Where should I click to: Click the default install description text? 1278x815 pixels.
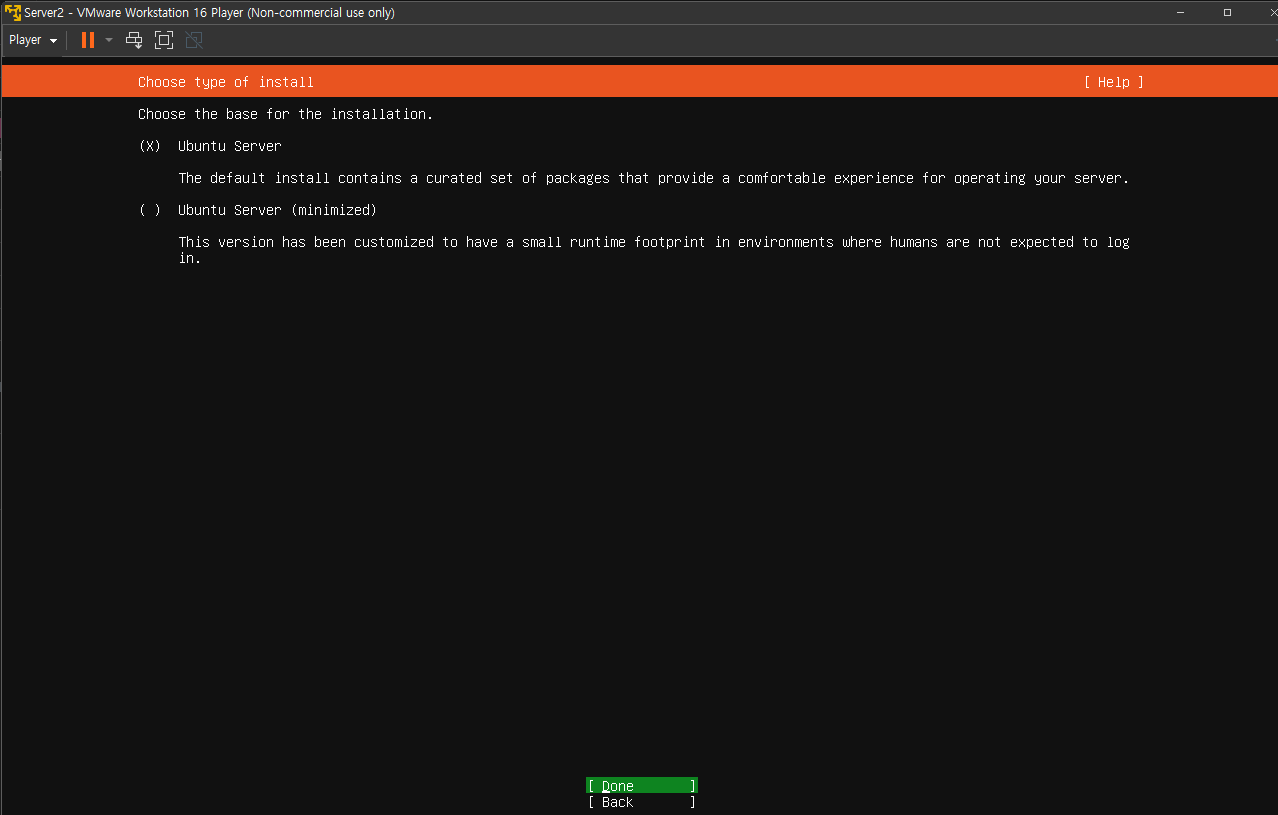pyautogui.click(x=654, y=178)
